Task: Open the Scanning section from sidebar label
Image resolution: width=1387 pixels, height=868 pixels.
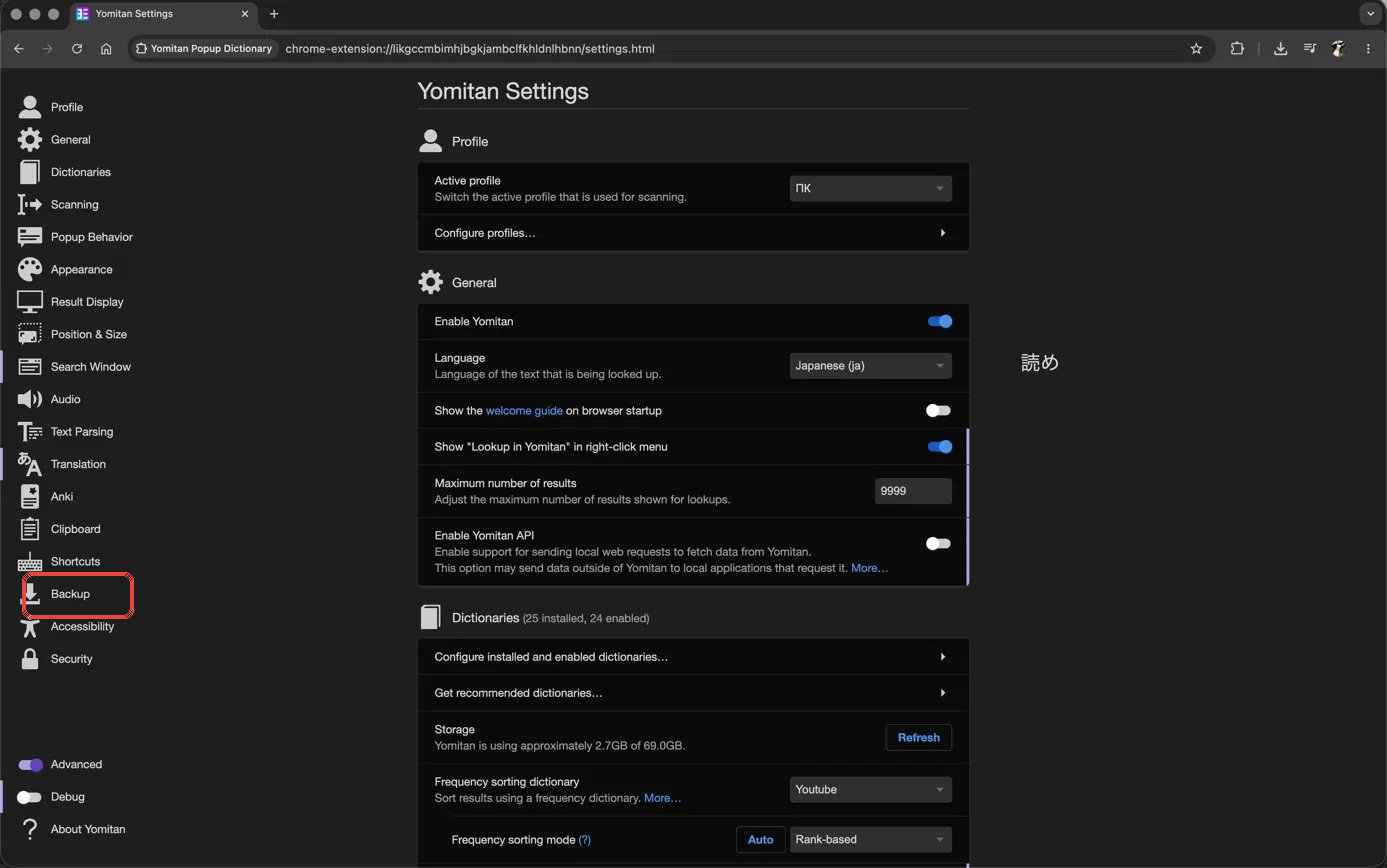Action: pyautogui.click(x=74, y=204)
